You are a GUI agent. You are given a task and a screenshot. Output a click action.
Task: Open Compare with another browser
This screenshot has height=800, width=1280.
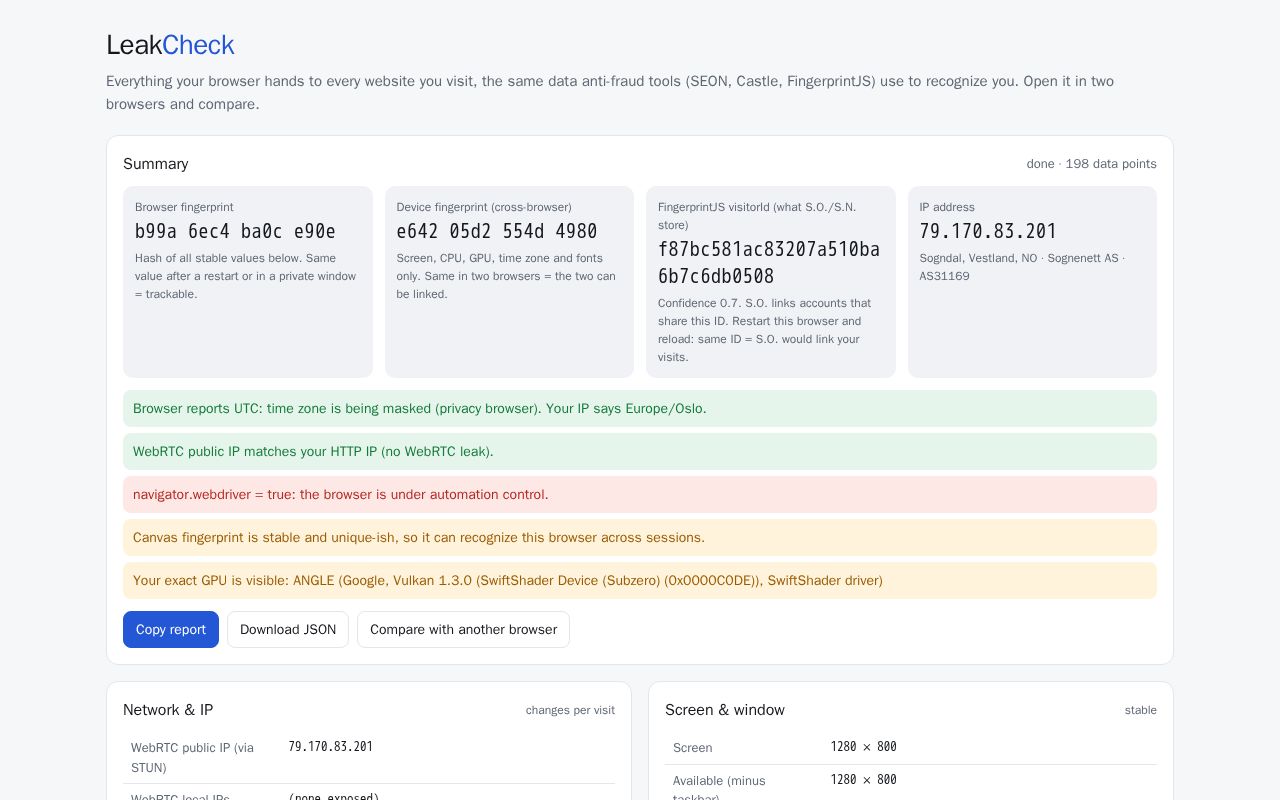[463, 629]
